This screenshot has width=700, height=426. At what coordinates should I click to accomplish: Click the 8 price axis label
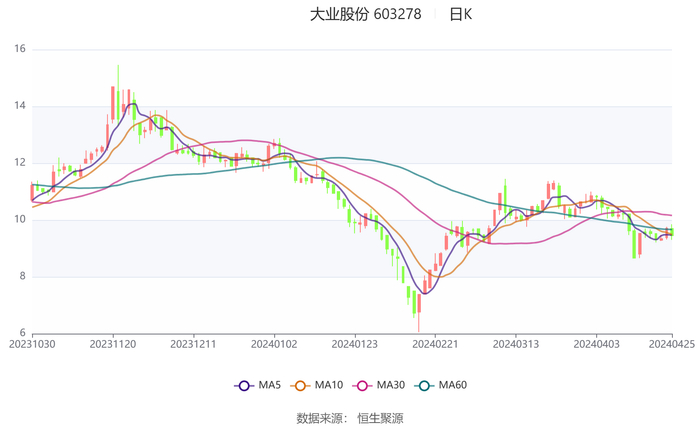22,277
